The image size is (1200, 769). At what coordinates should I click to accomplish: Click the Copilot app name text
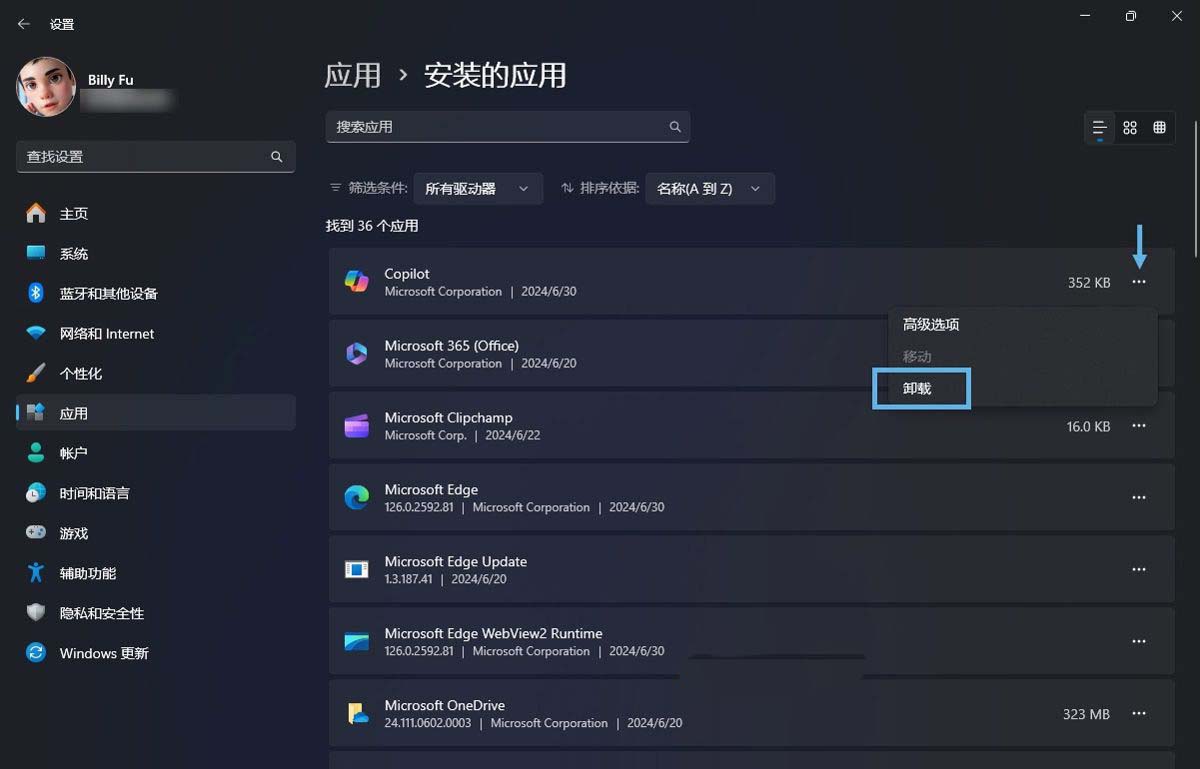(407, 274)
